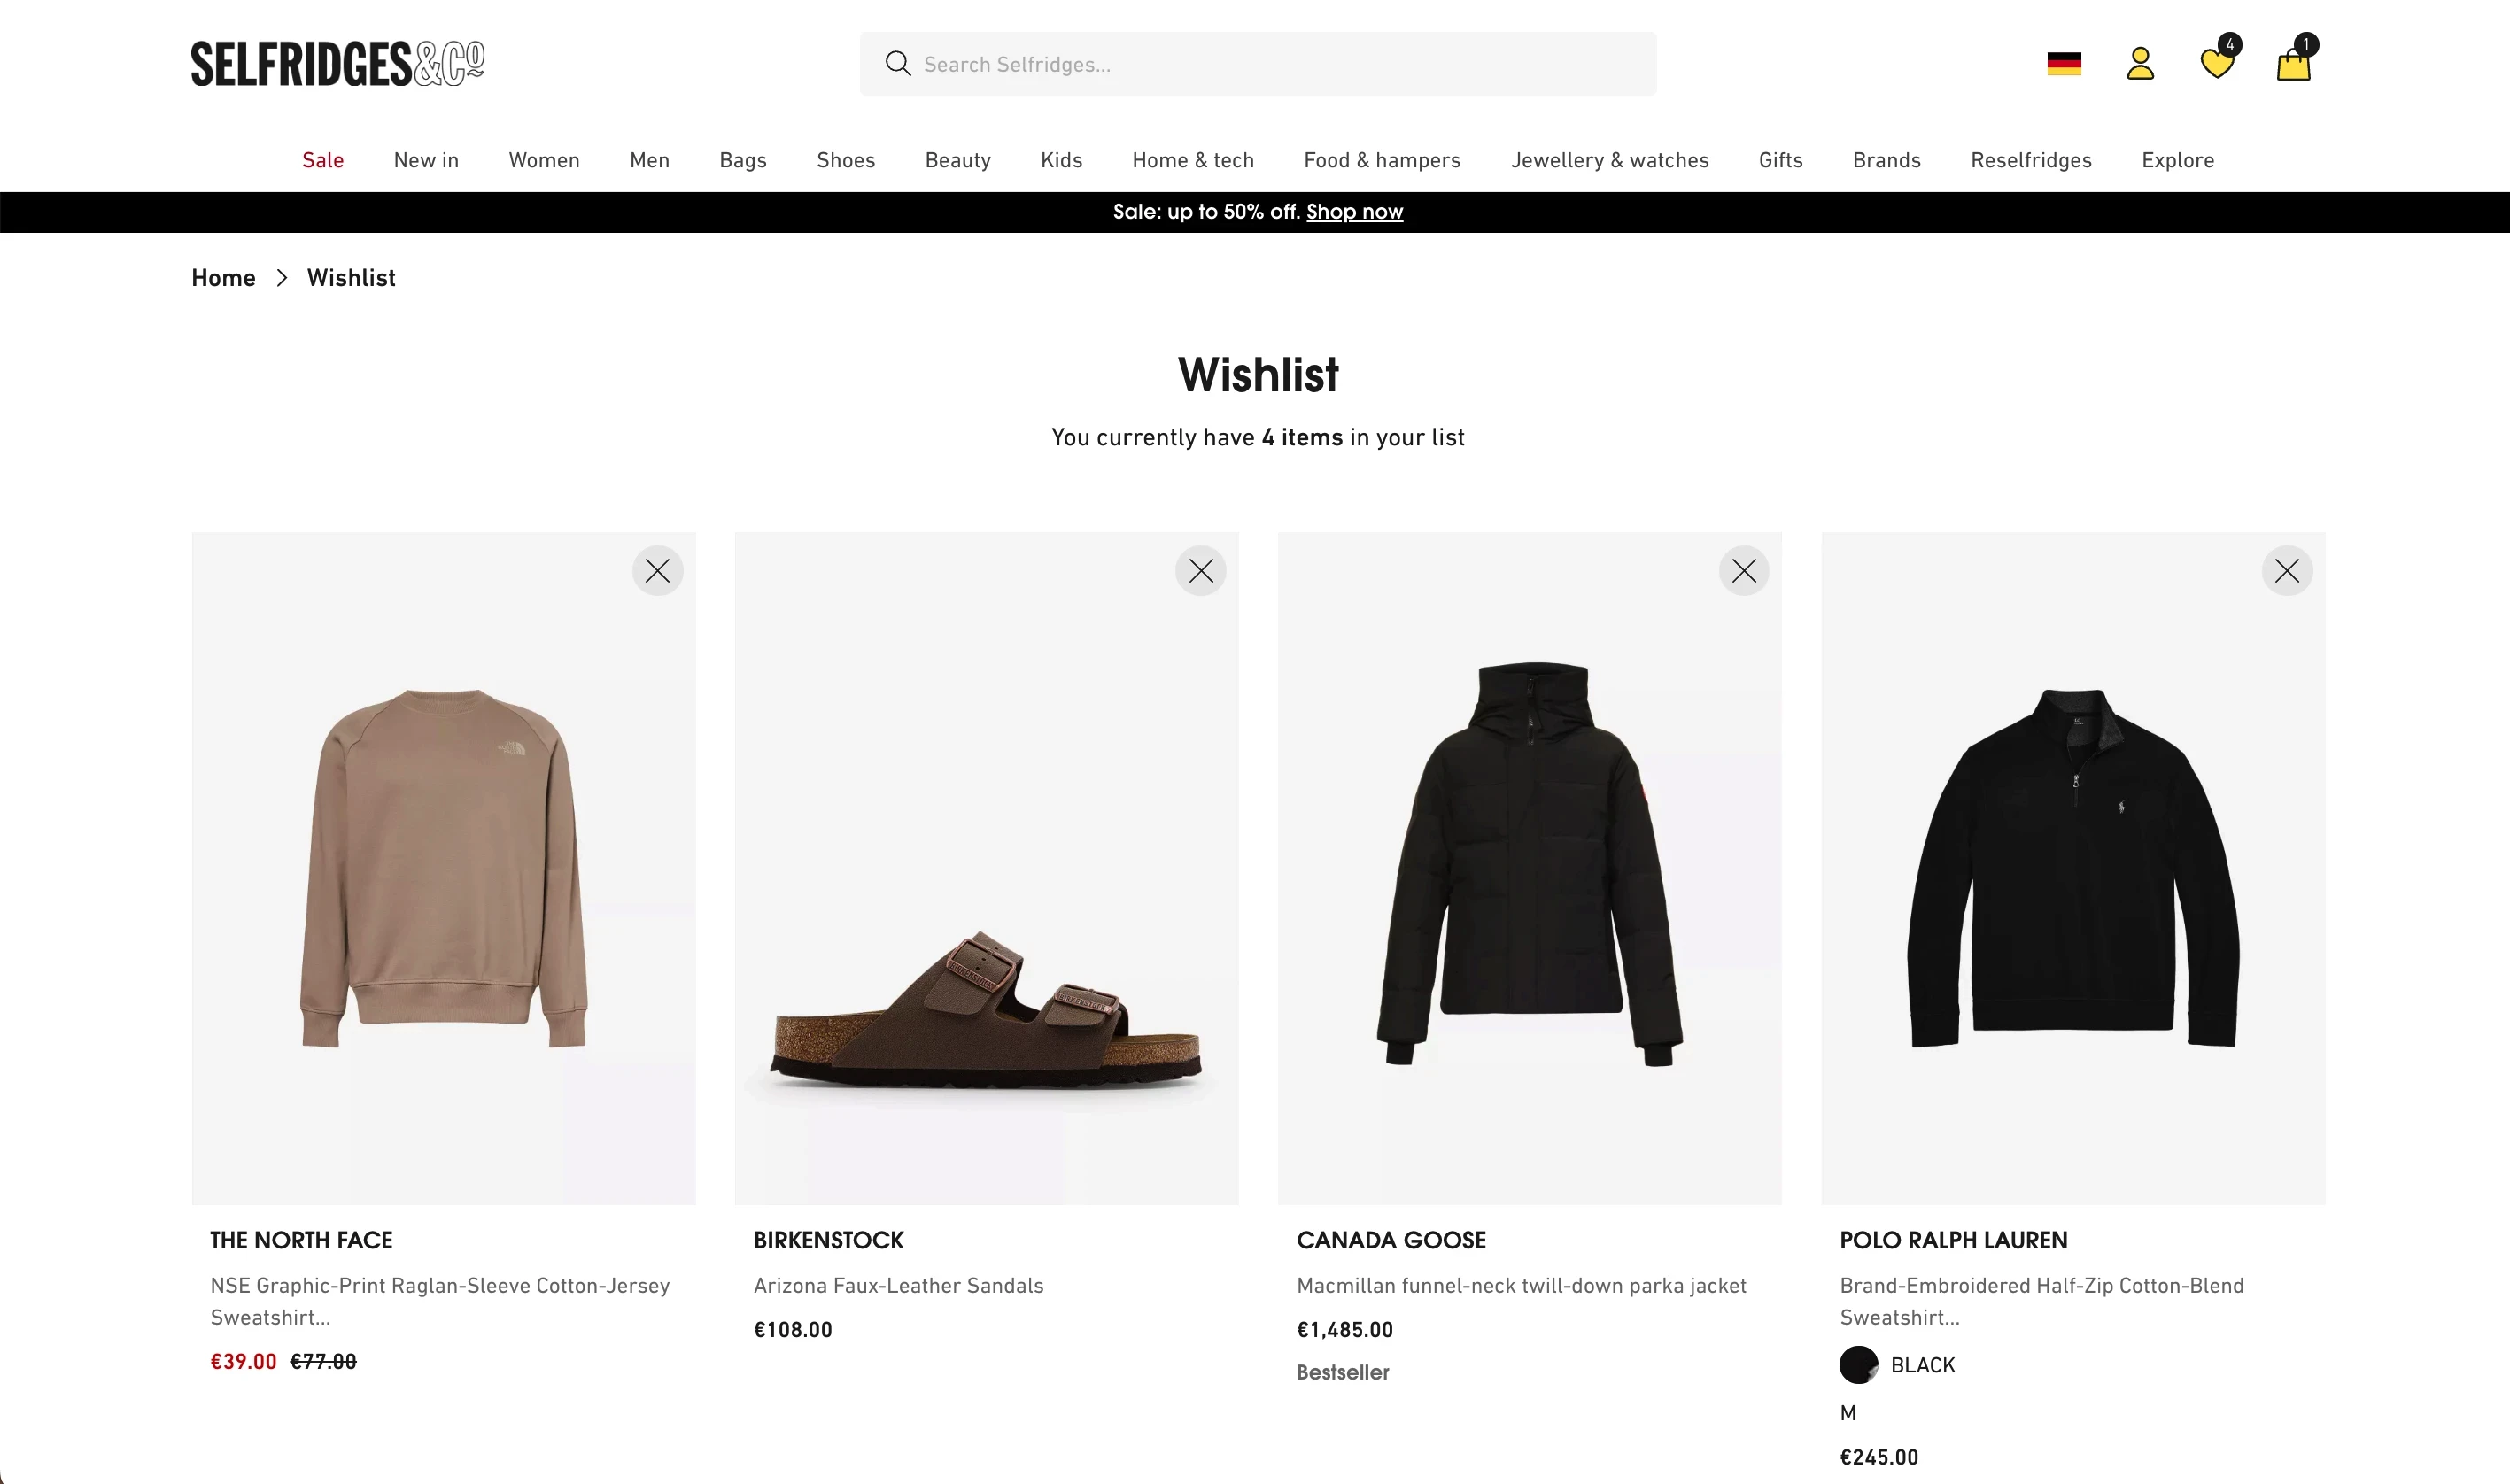Open Macmillan funnel-neck parka jacket title
2510x1484 pixels.
(x=1521, y=1286)
